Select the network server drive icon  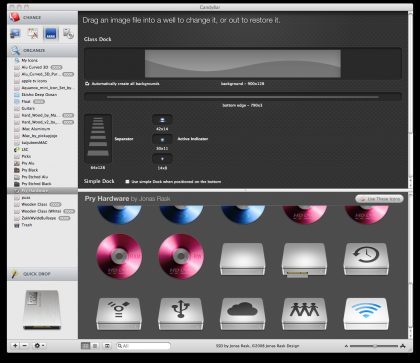(x=304, y=314)
